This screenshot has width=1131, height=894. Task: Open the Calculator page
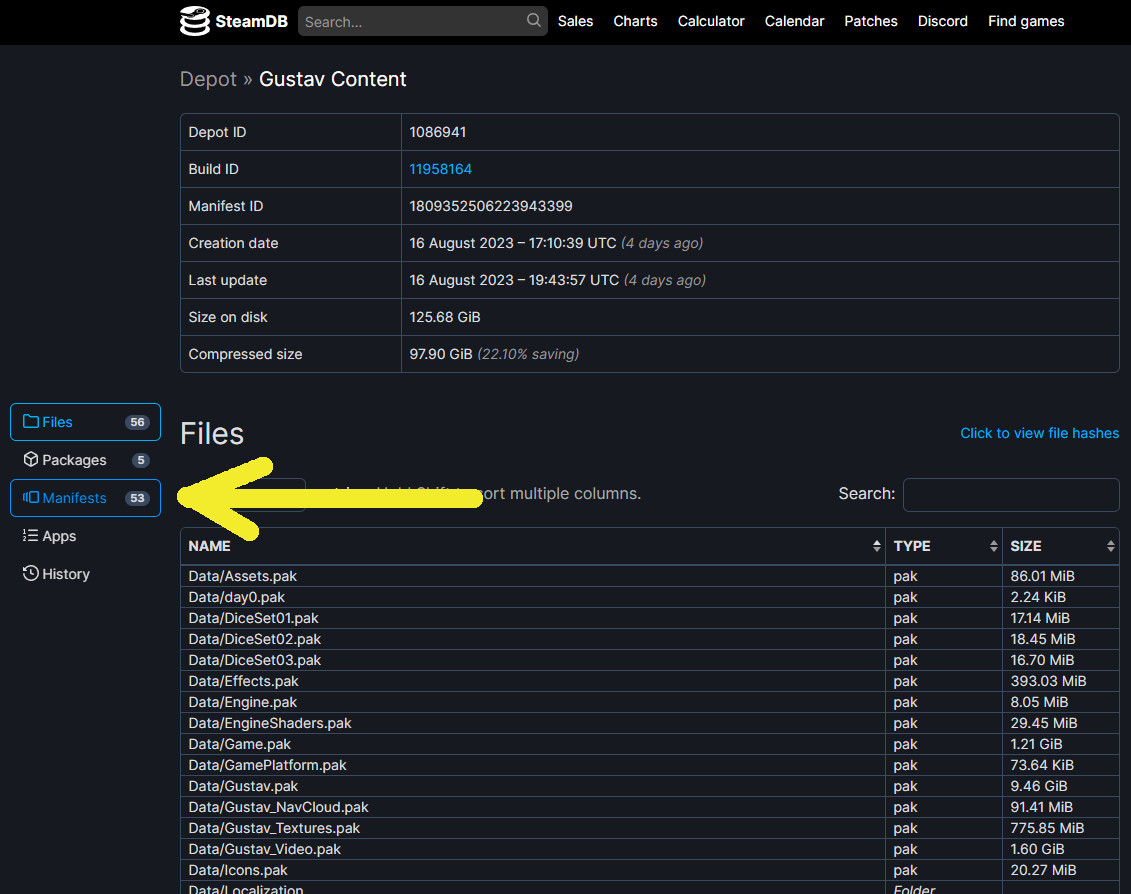point(710,21)
